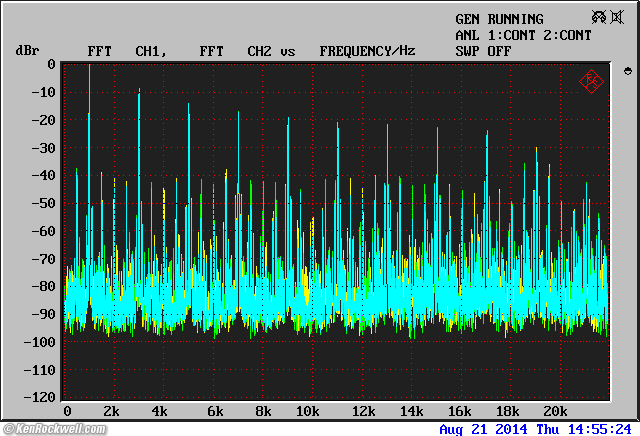Image resolution: width=640 pixels, height=436 pixels.
Task: Click the FREQUENCY/Hz axis title
Action: [x=367, y=51]
